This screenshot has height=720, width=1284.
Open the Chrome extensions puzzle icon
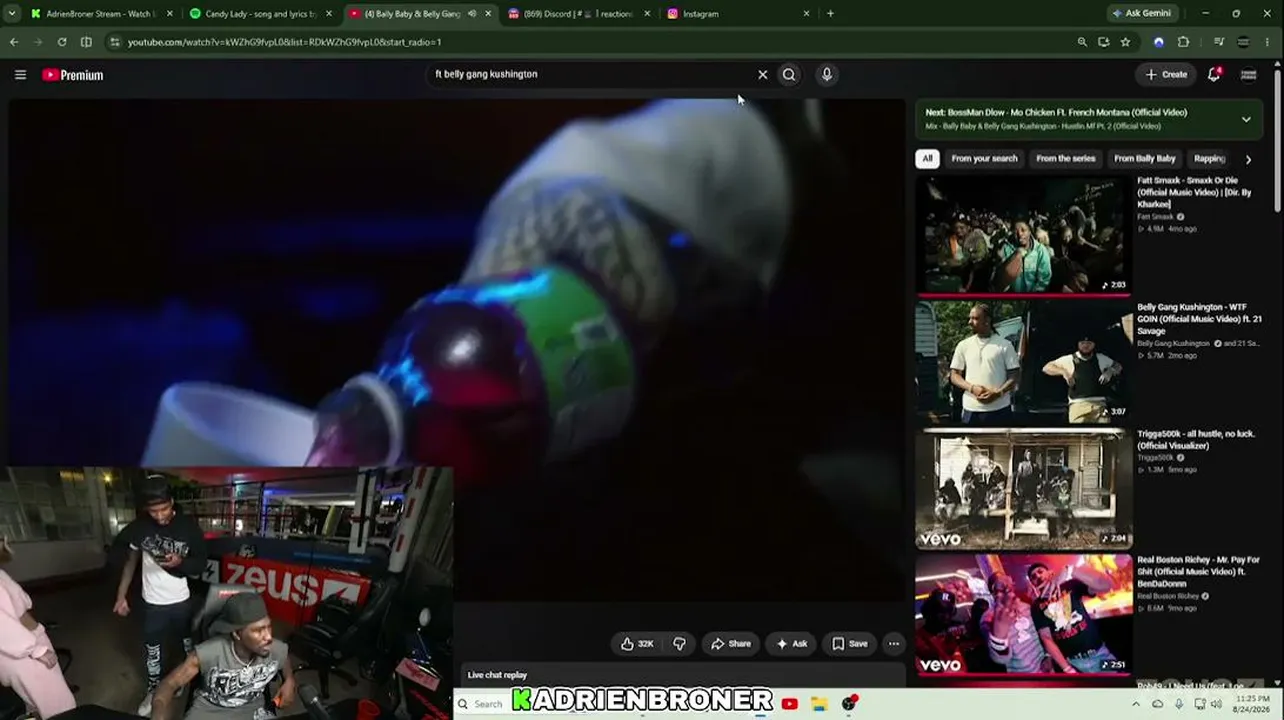tap(1184, 42)
